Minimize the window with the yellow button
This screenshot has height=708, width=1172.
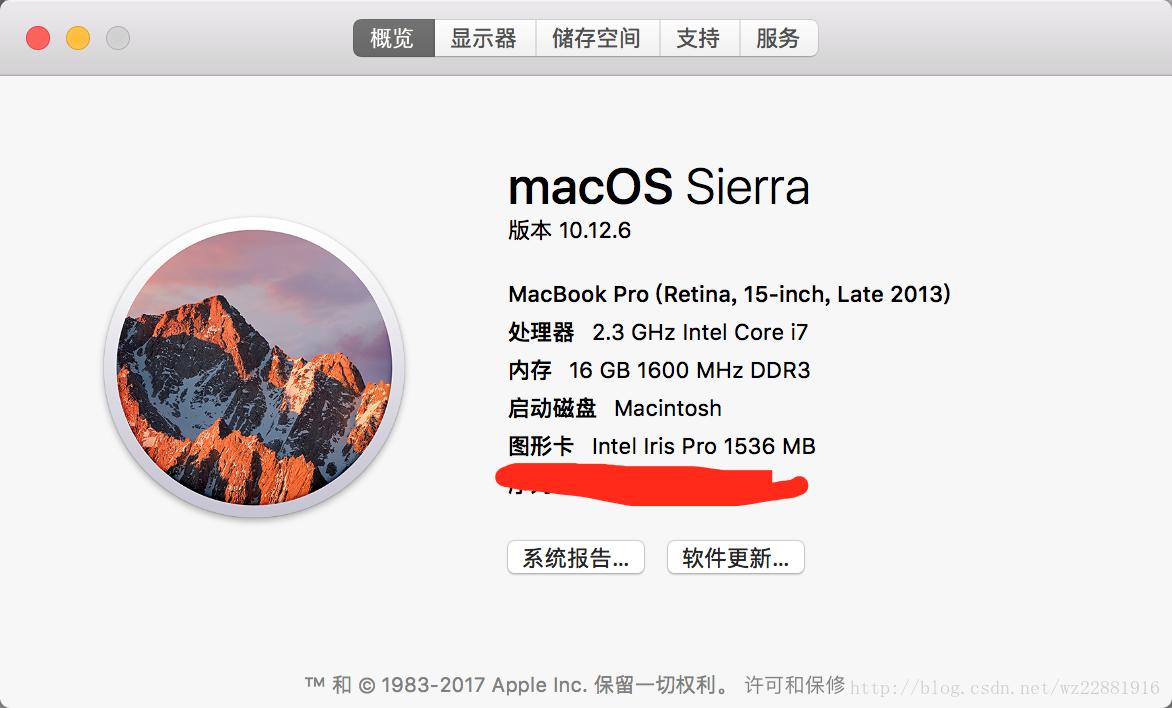pyautogui.click(x=78, y=38)
